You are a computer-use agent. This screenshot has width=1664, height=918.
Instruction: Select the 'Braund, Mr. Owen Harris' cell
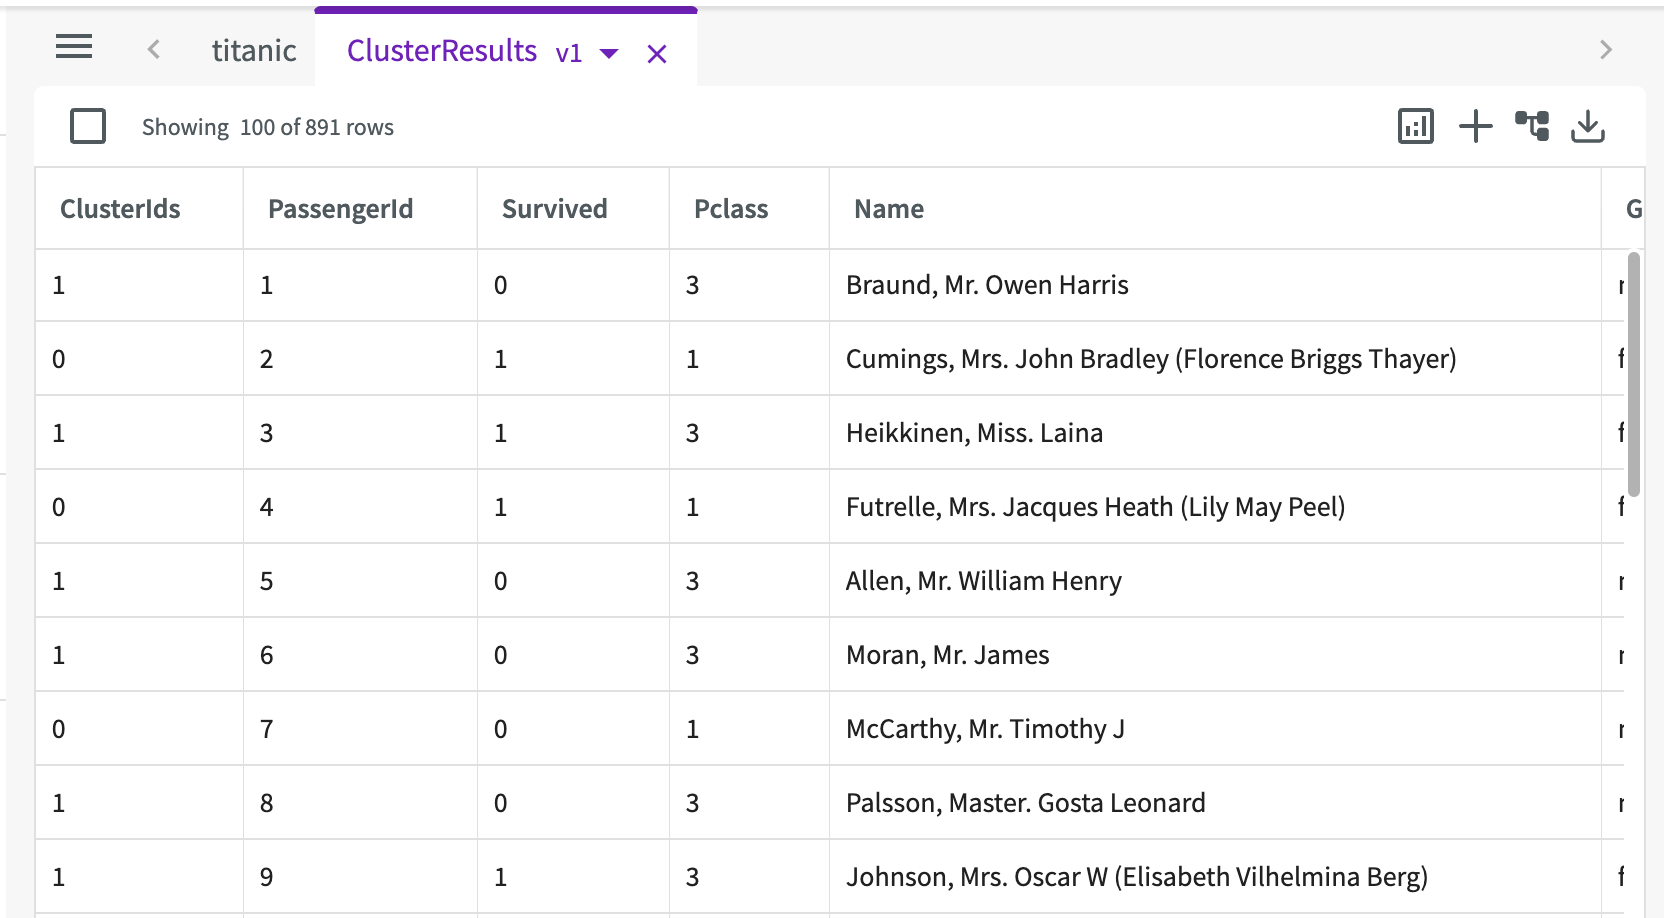[x=1216, y=285]
